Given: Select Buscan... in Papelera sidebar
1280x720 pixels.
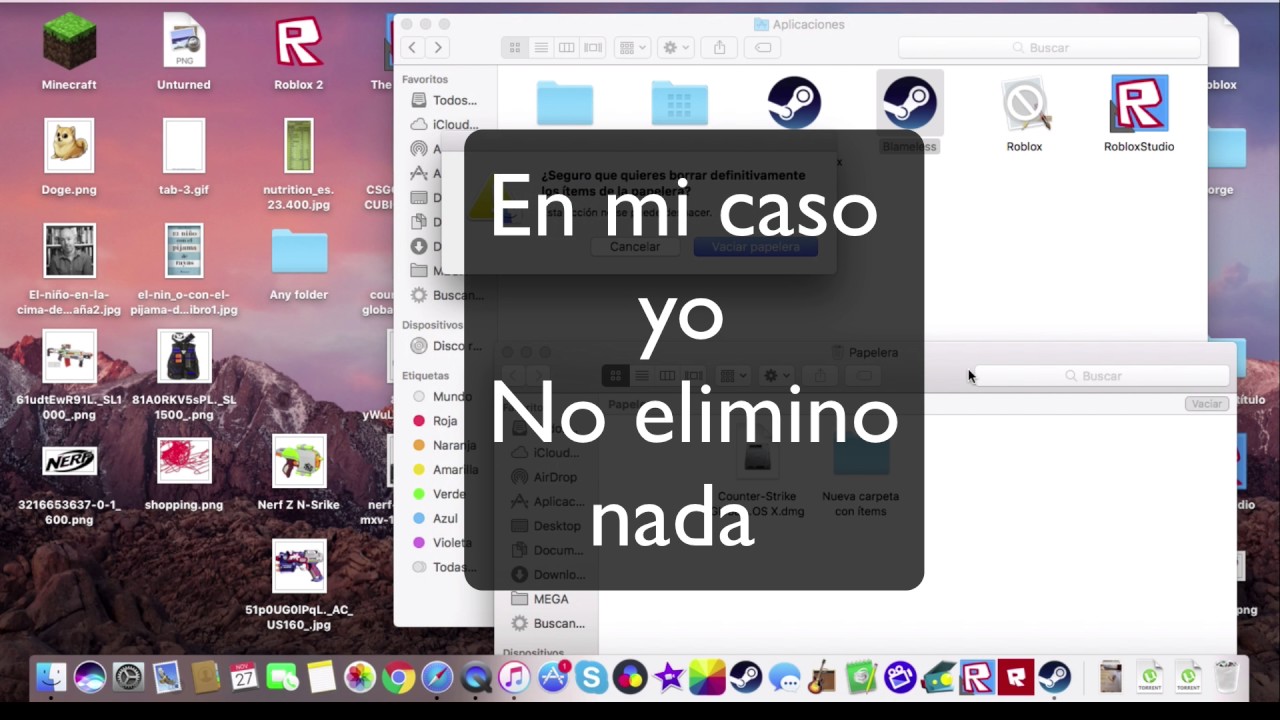Looking at the screenshot, I should (x=548, y=623).
